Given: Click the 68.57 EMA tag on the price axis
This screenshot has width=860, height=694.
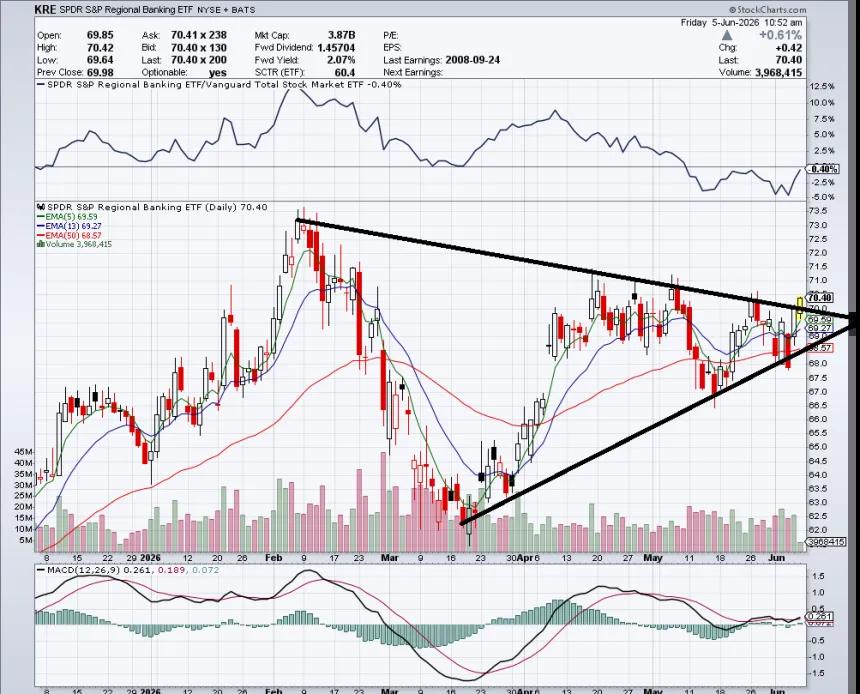Looking at the screenshot, I should click(x=820, y=348).
